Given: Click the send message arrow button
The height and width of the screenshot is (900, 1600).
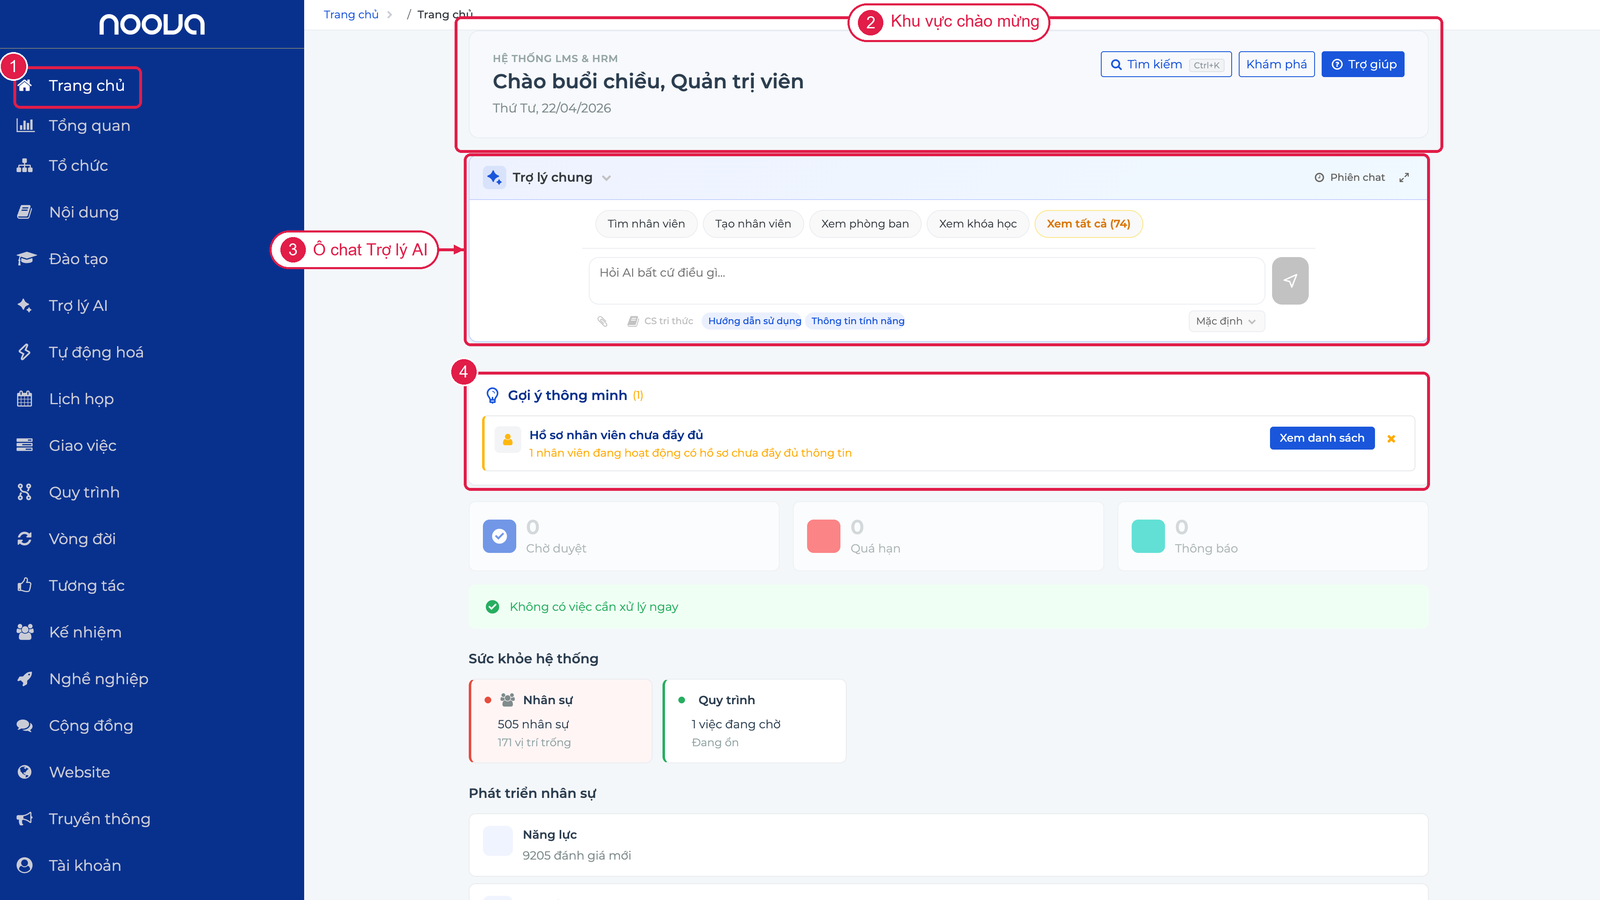Looking at the screenshot, I should coord(1290,281).
